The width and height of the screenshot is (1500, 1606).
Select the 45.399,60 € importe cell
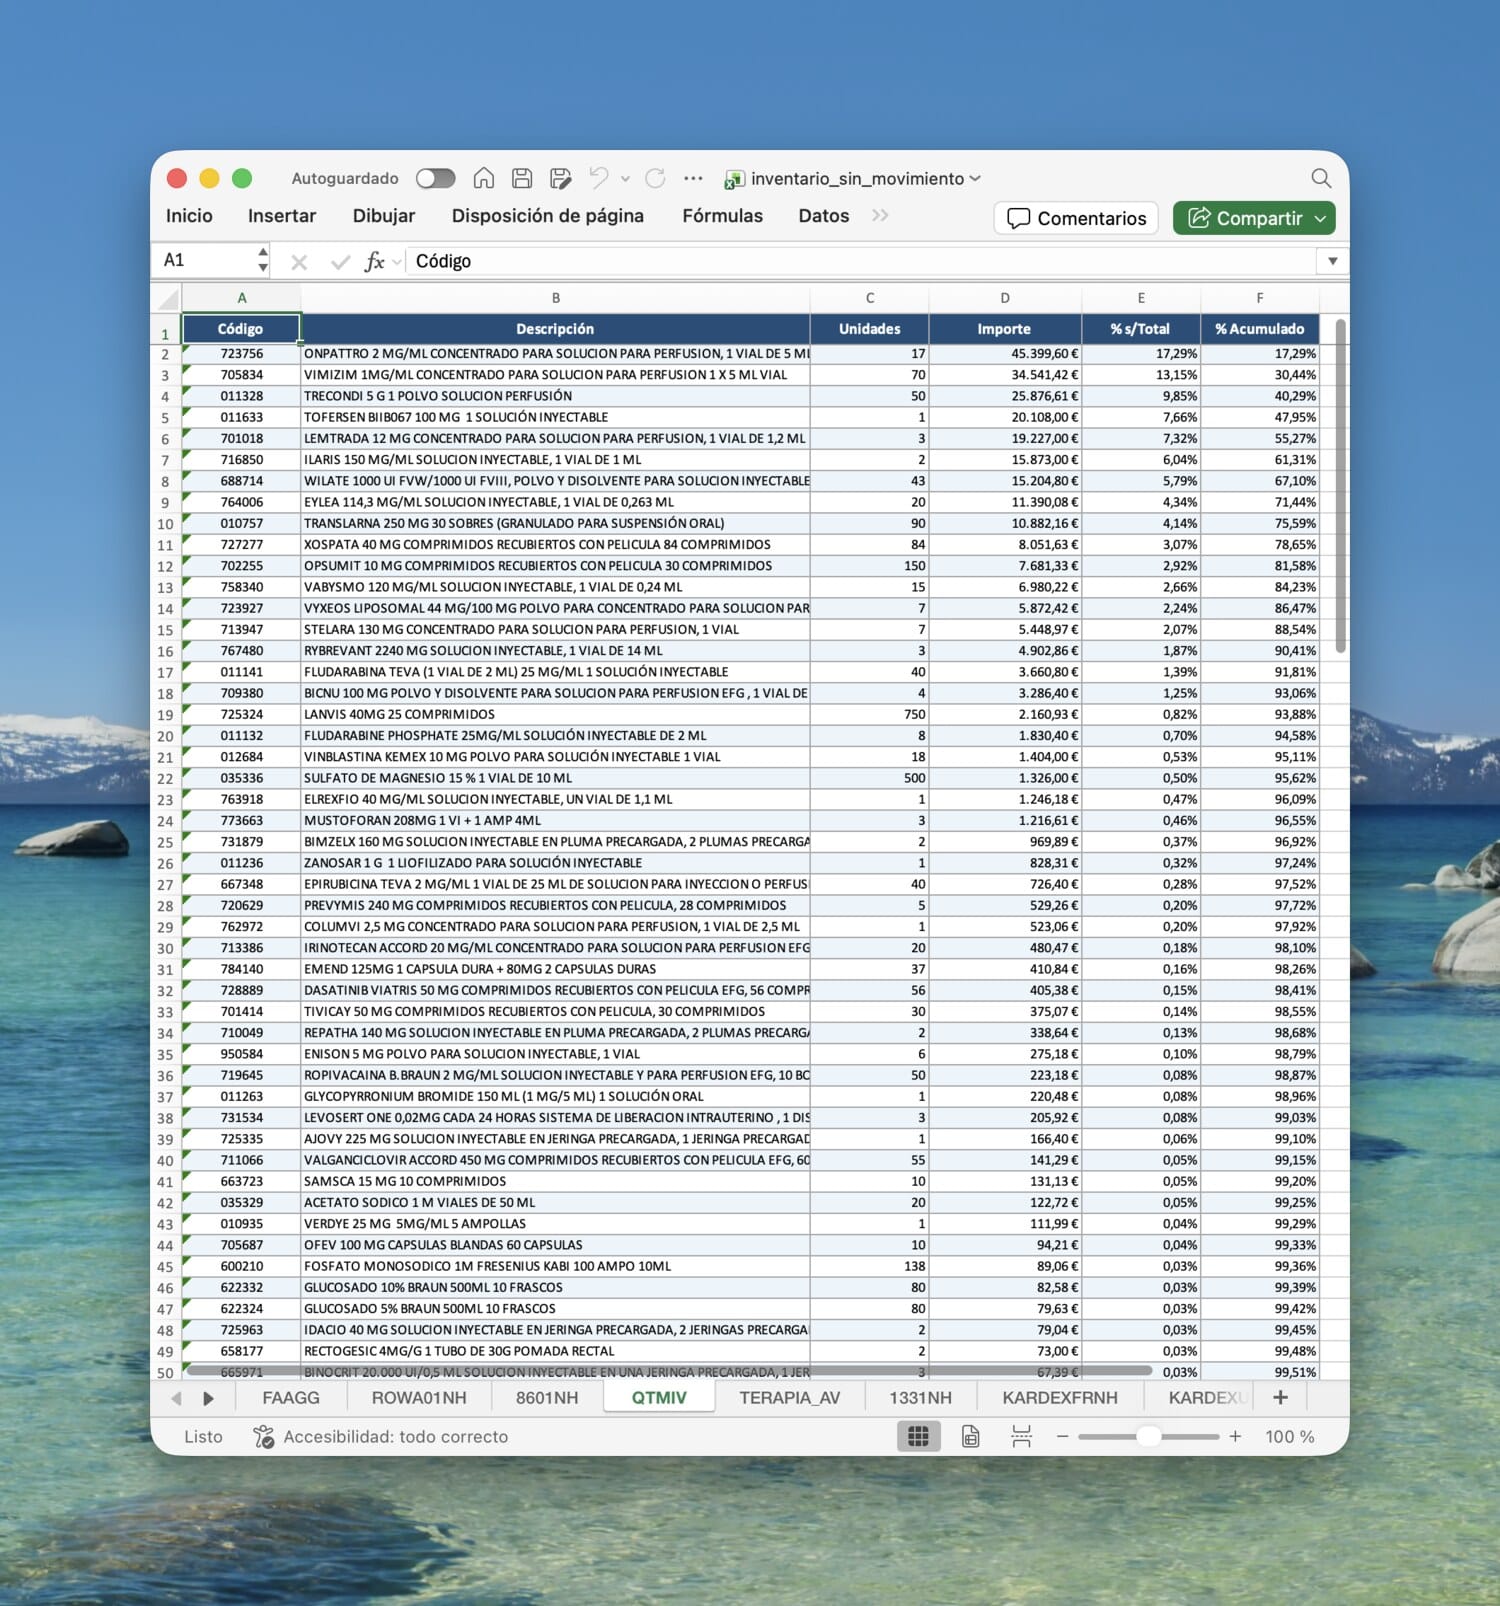(x=1005, y=354)
